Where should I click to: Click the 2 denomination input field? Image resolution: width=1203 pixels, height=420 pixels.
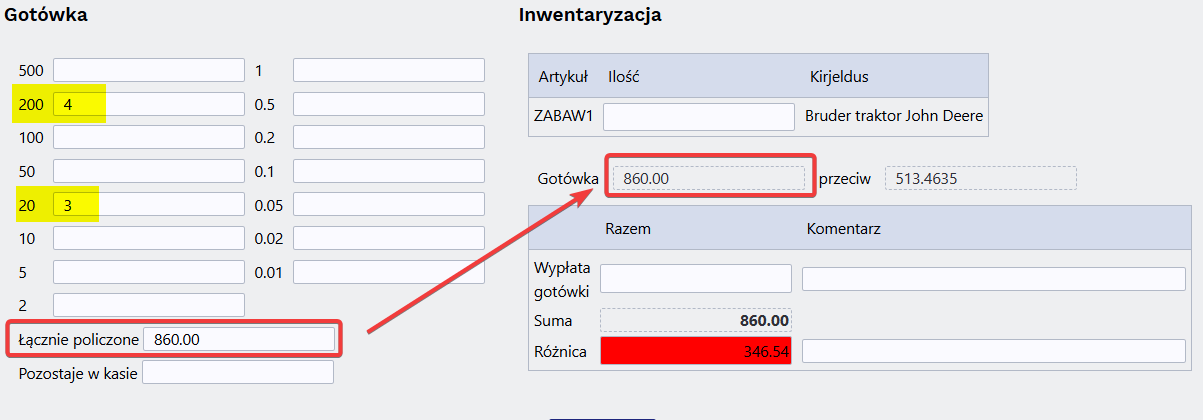148,305
